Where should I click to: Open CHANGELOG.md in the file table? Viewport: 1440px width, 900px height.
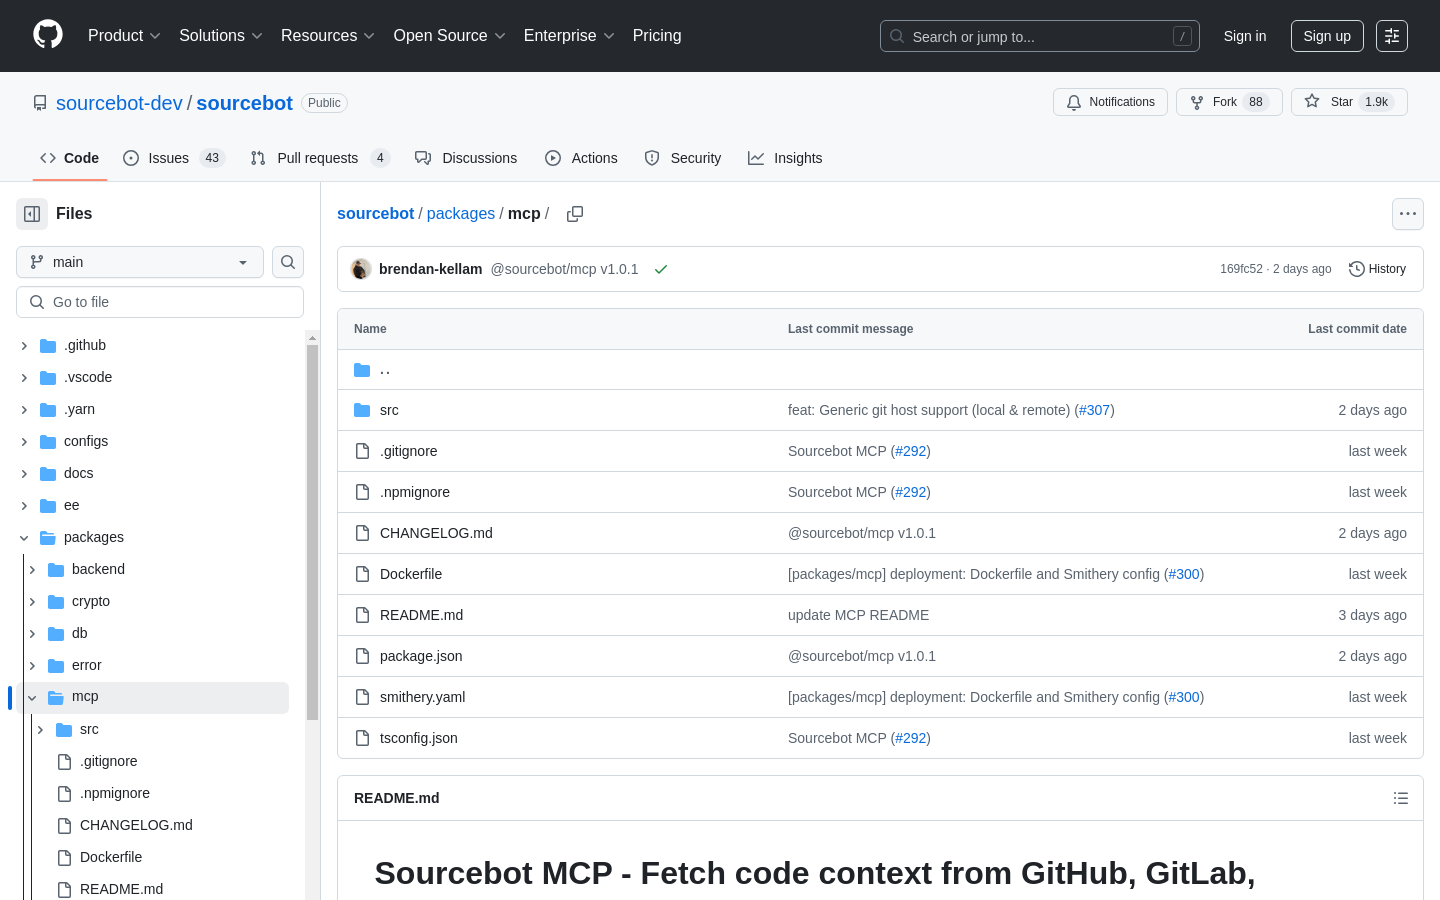(x=436, y=533)
